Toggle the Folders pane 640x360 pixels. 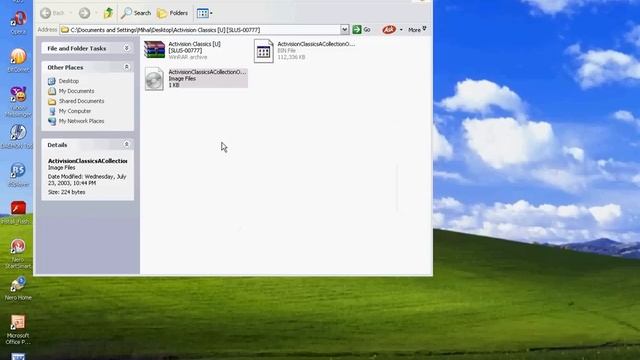[172, 13]
